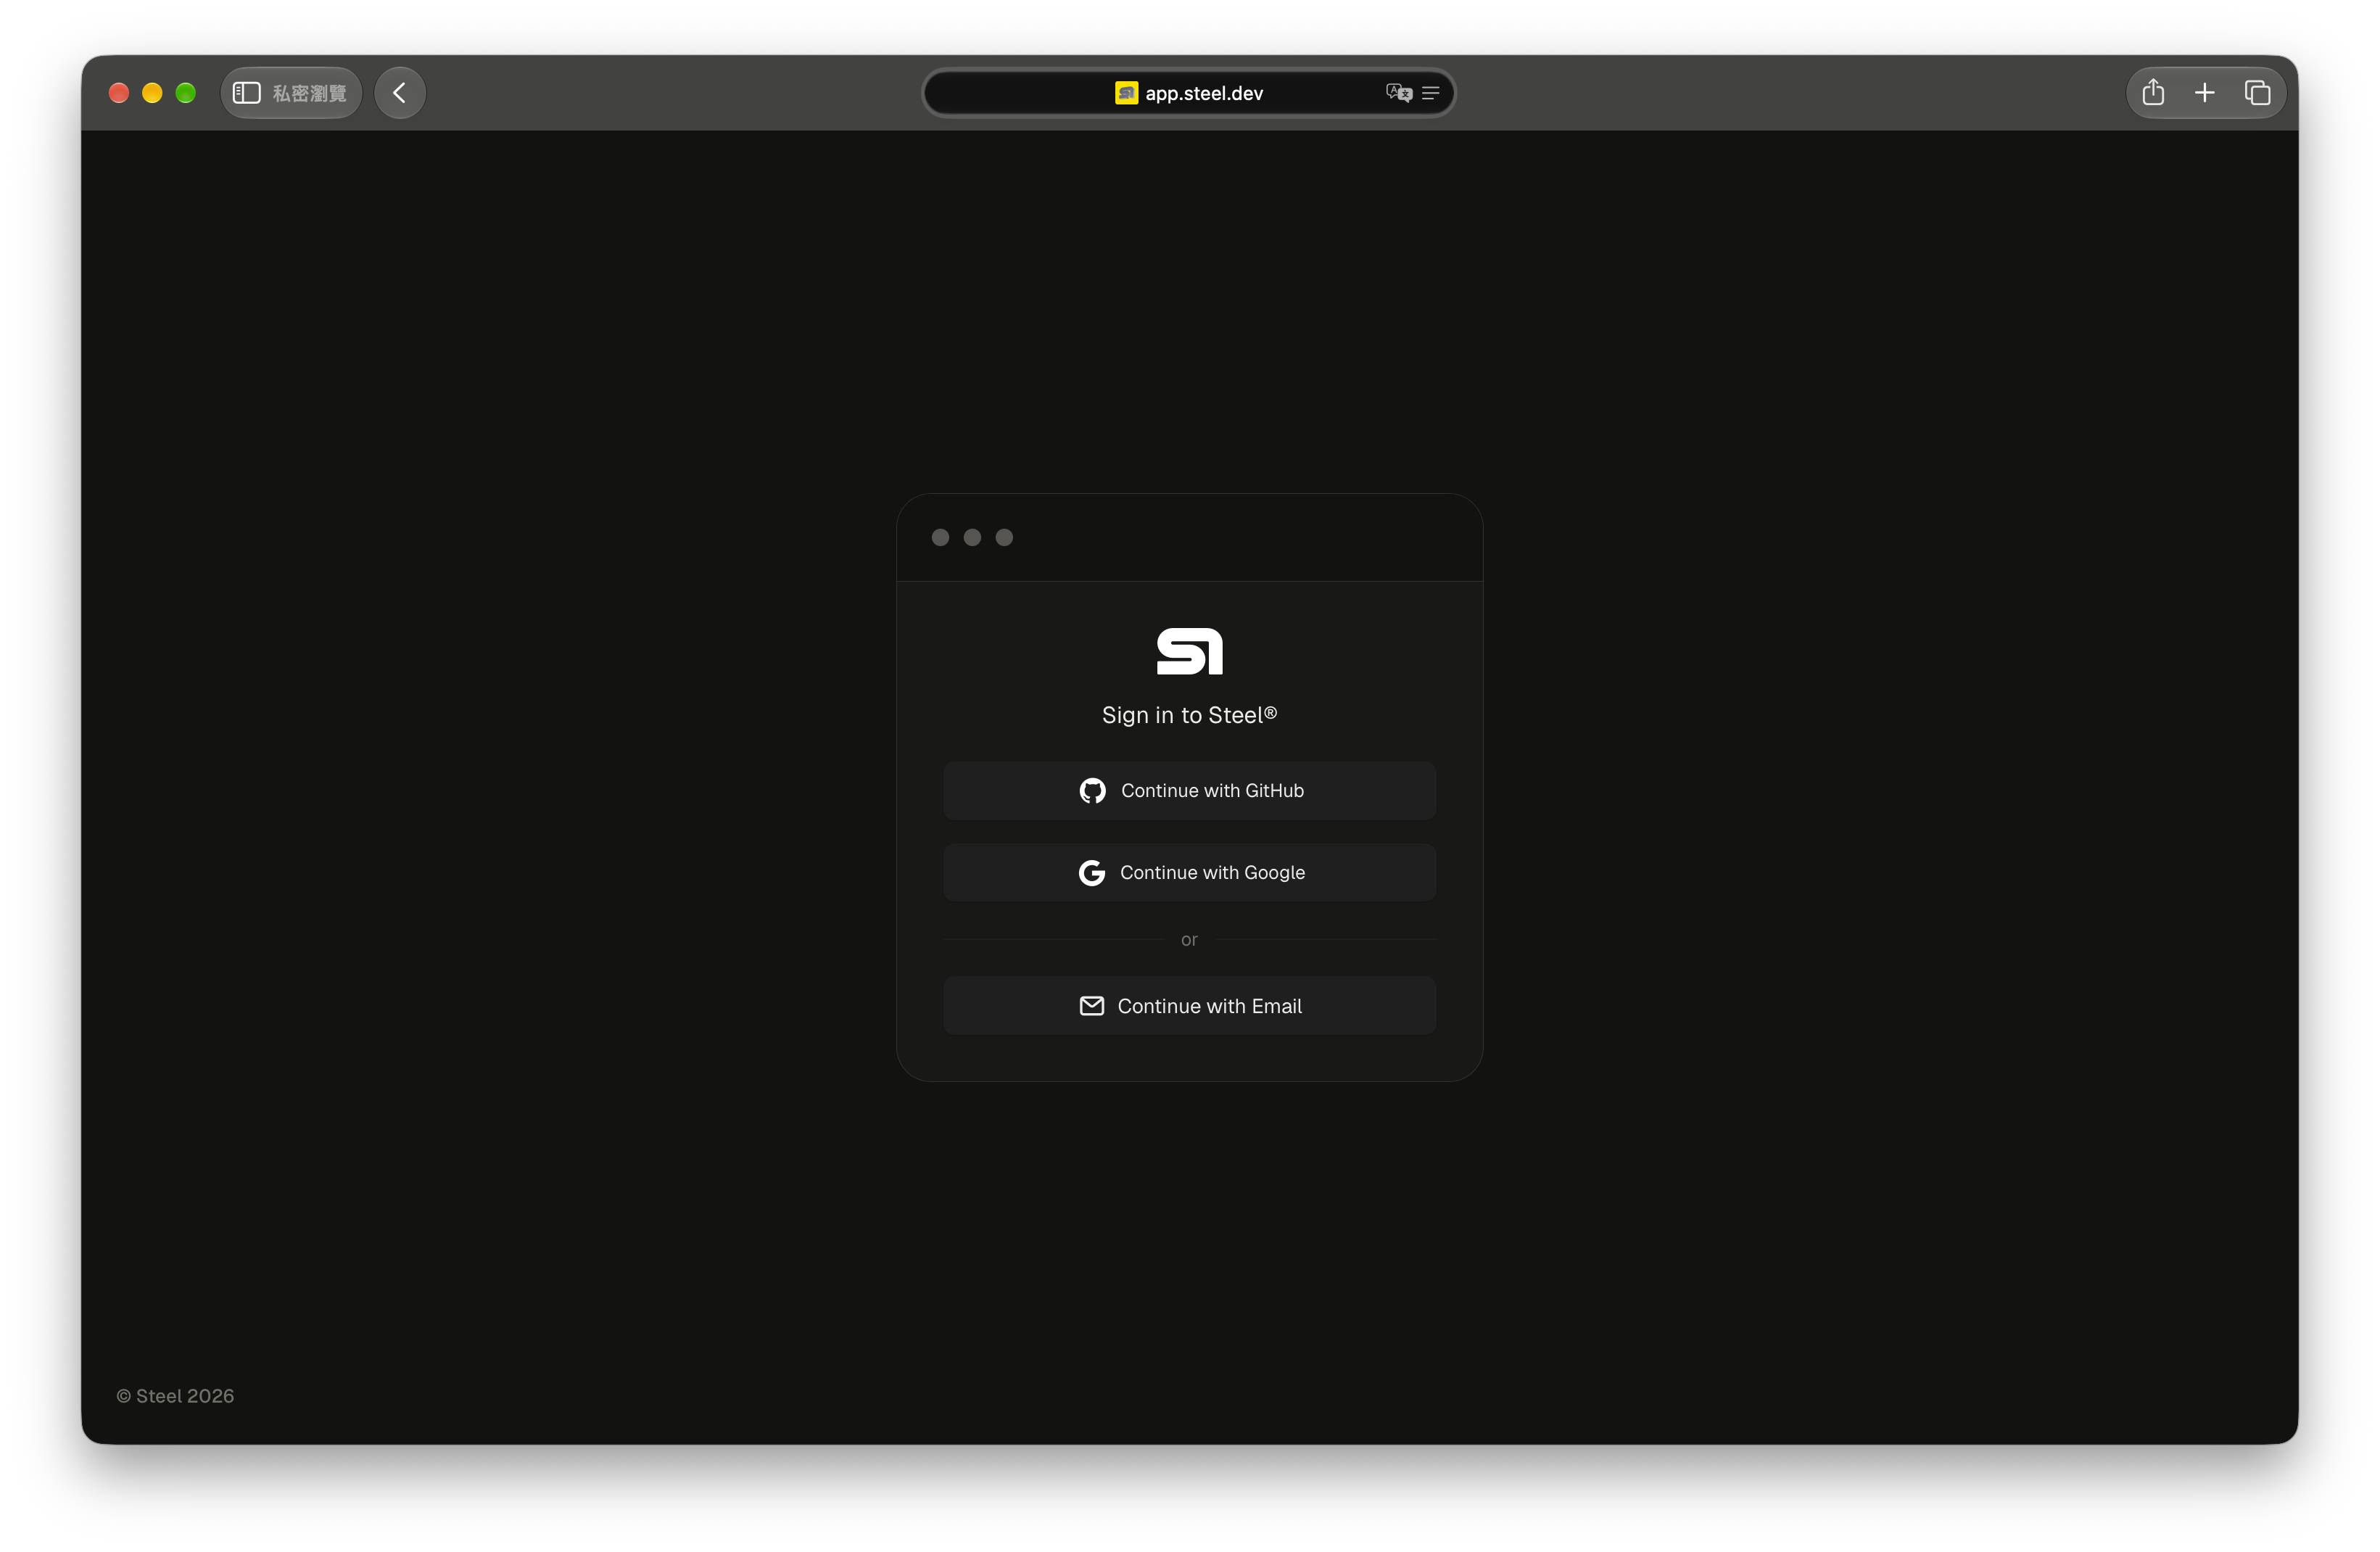
Task: Enter full screen with green button
Action: [x=185, y=93]
